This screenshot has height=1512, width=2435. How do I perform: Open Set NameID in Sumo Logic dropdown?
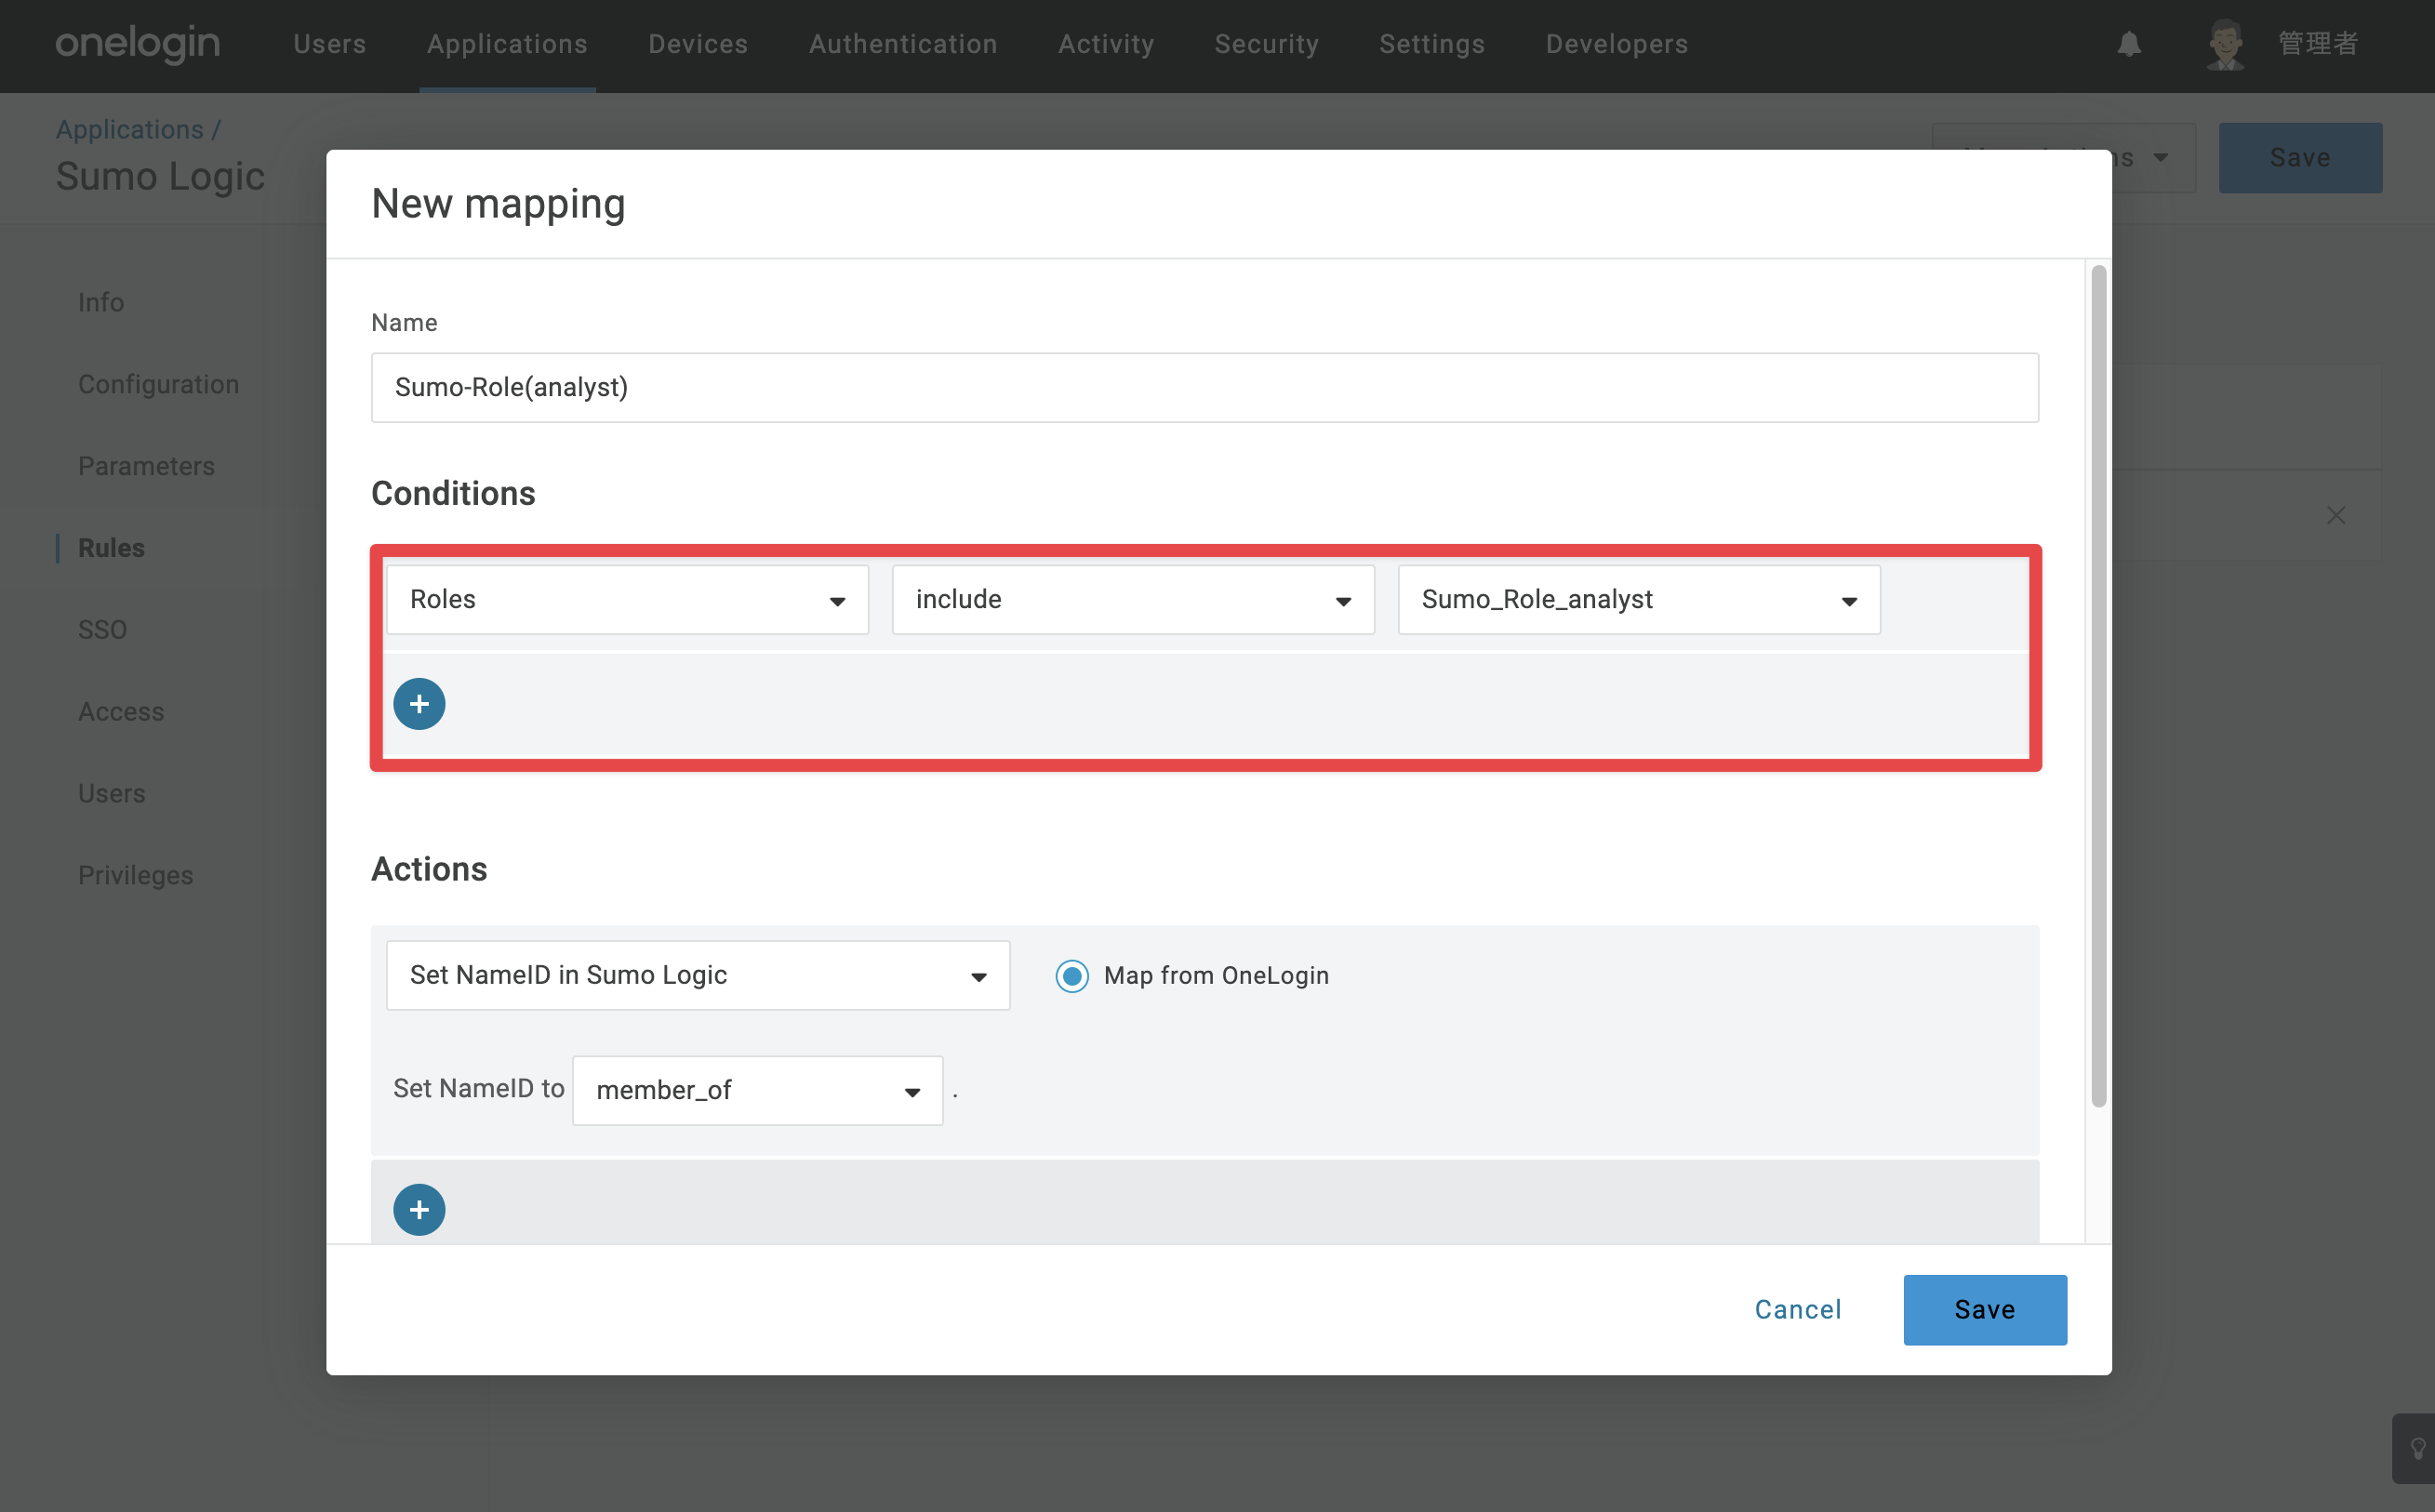pyautogui.click(x=698, y=976)
